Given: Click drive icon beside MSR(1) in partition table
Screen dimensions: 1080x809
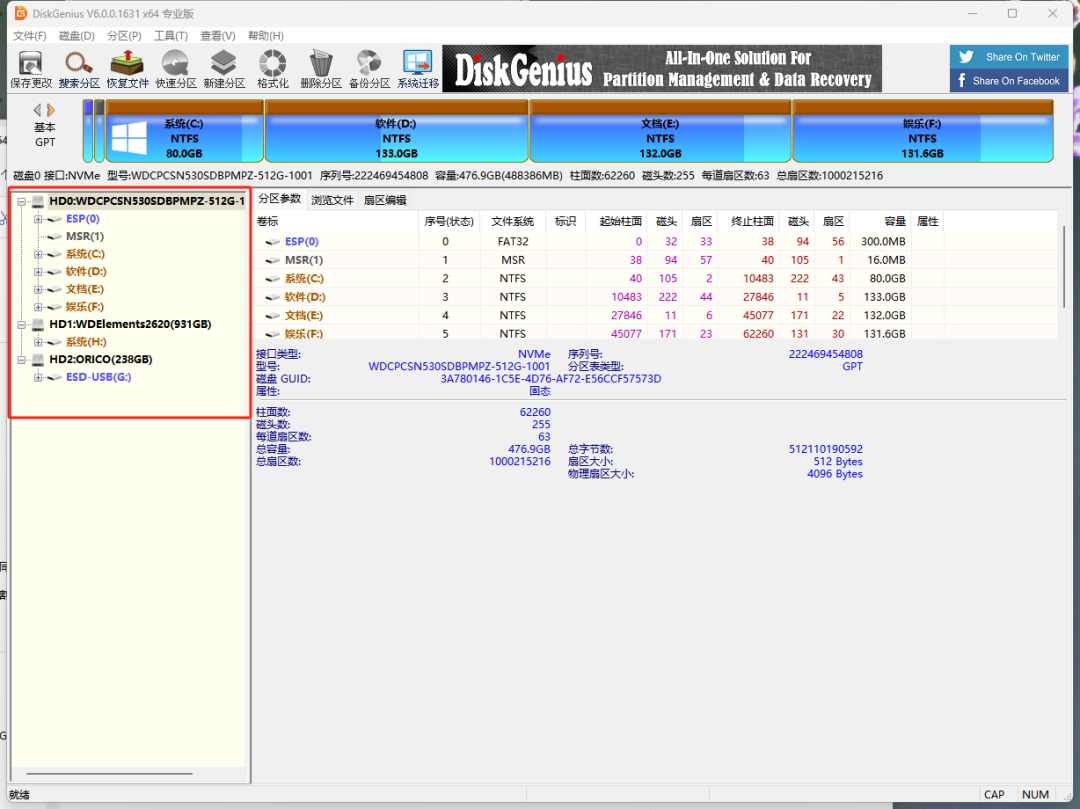Looking at the screenshot, I should (273, 260).
